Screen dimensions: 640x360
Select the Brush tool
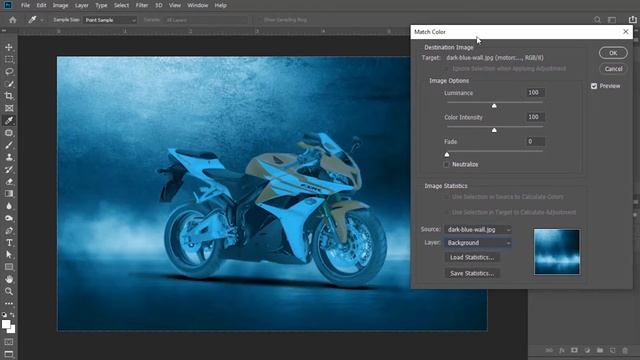coord(9,145)
